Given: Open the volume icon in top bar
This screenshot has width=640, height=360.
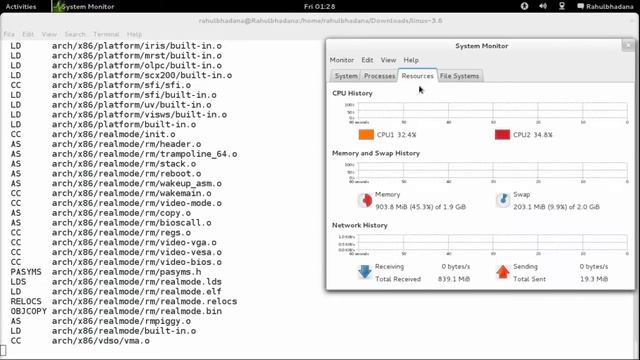Looking at the screenshot, I should [x=543, y=6].
